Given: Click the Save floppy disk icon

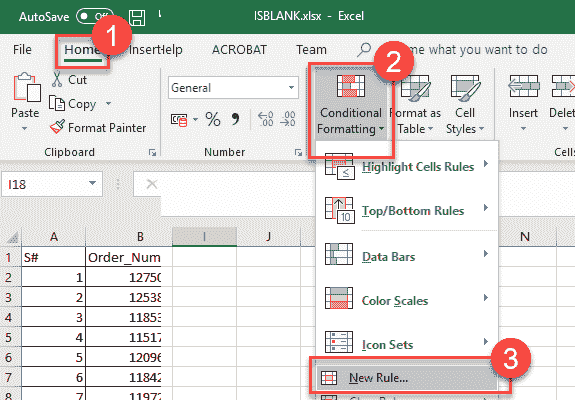Looking at the screenshot, I should point(137,17).
